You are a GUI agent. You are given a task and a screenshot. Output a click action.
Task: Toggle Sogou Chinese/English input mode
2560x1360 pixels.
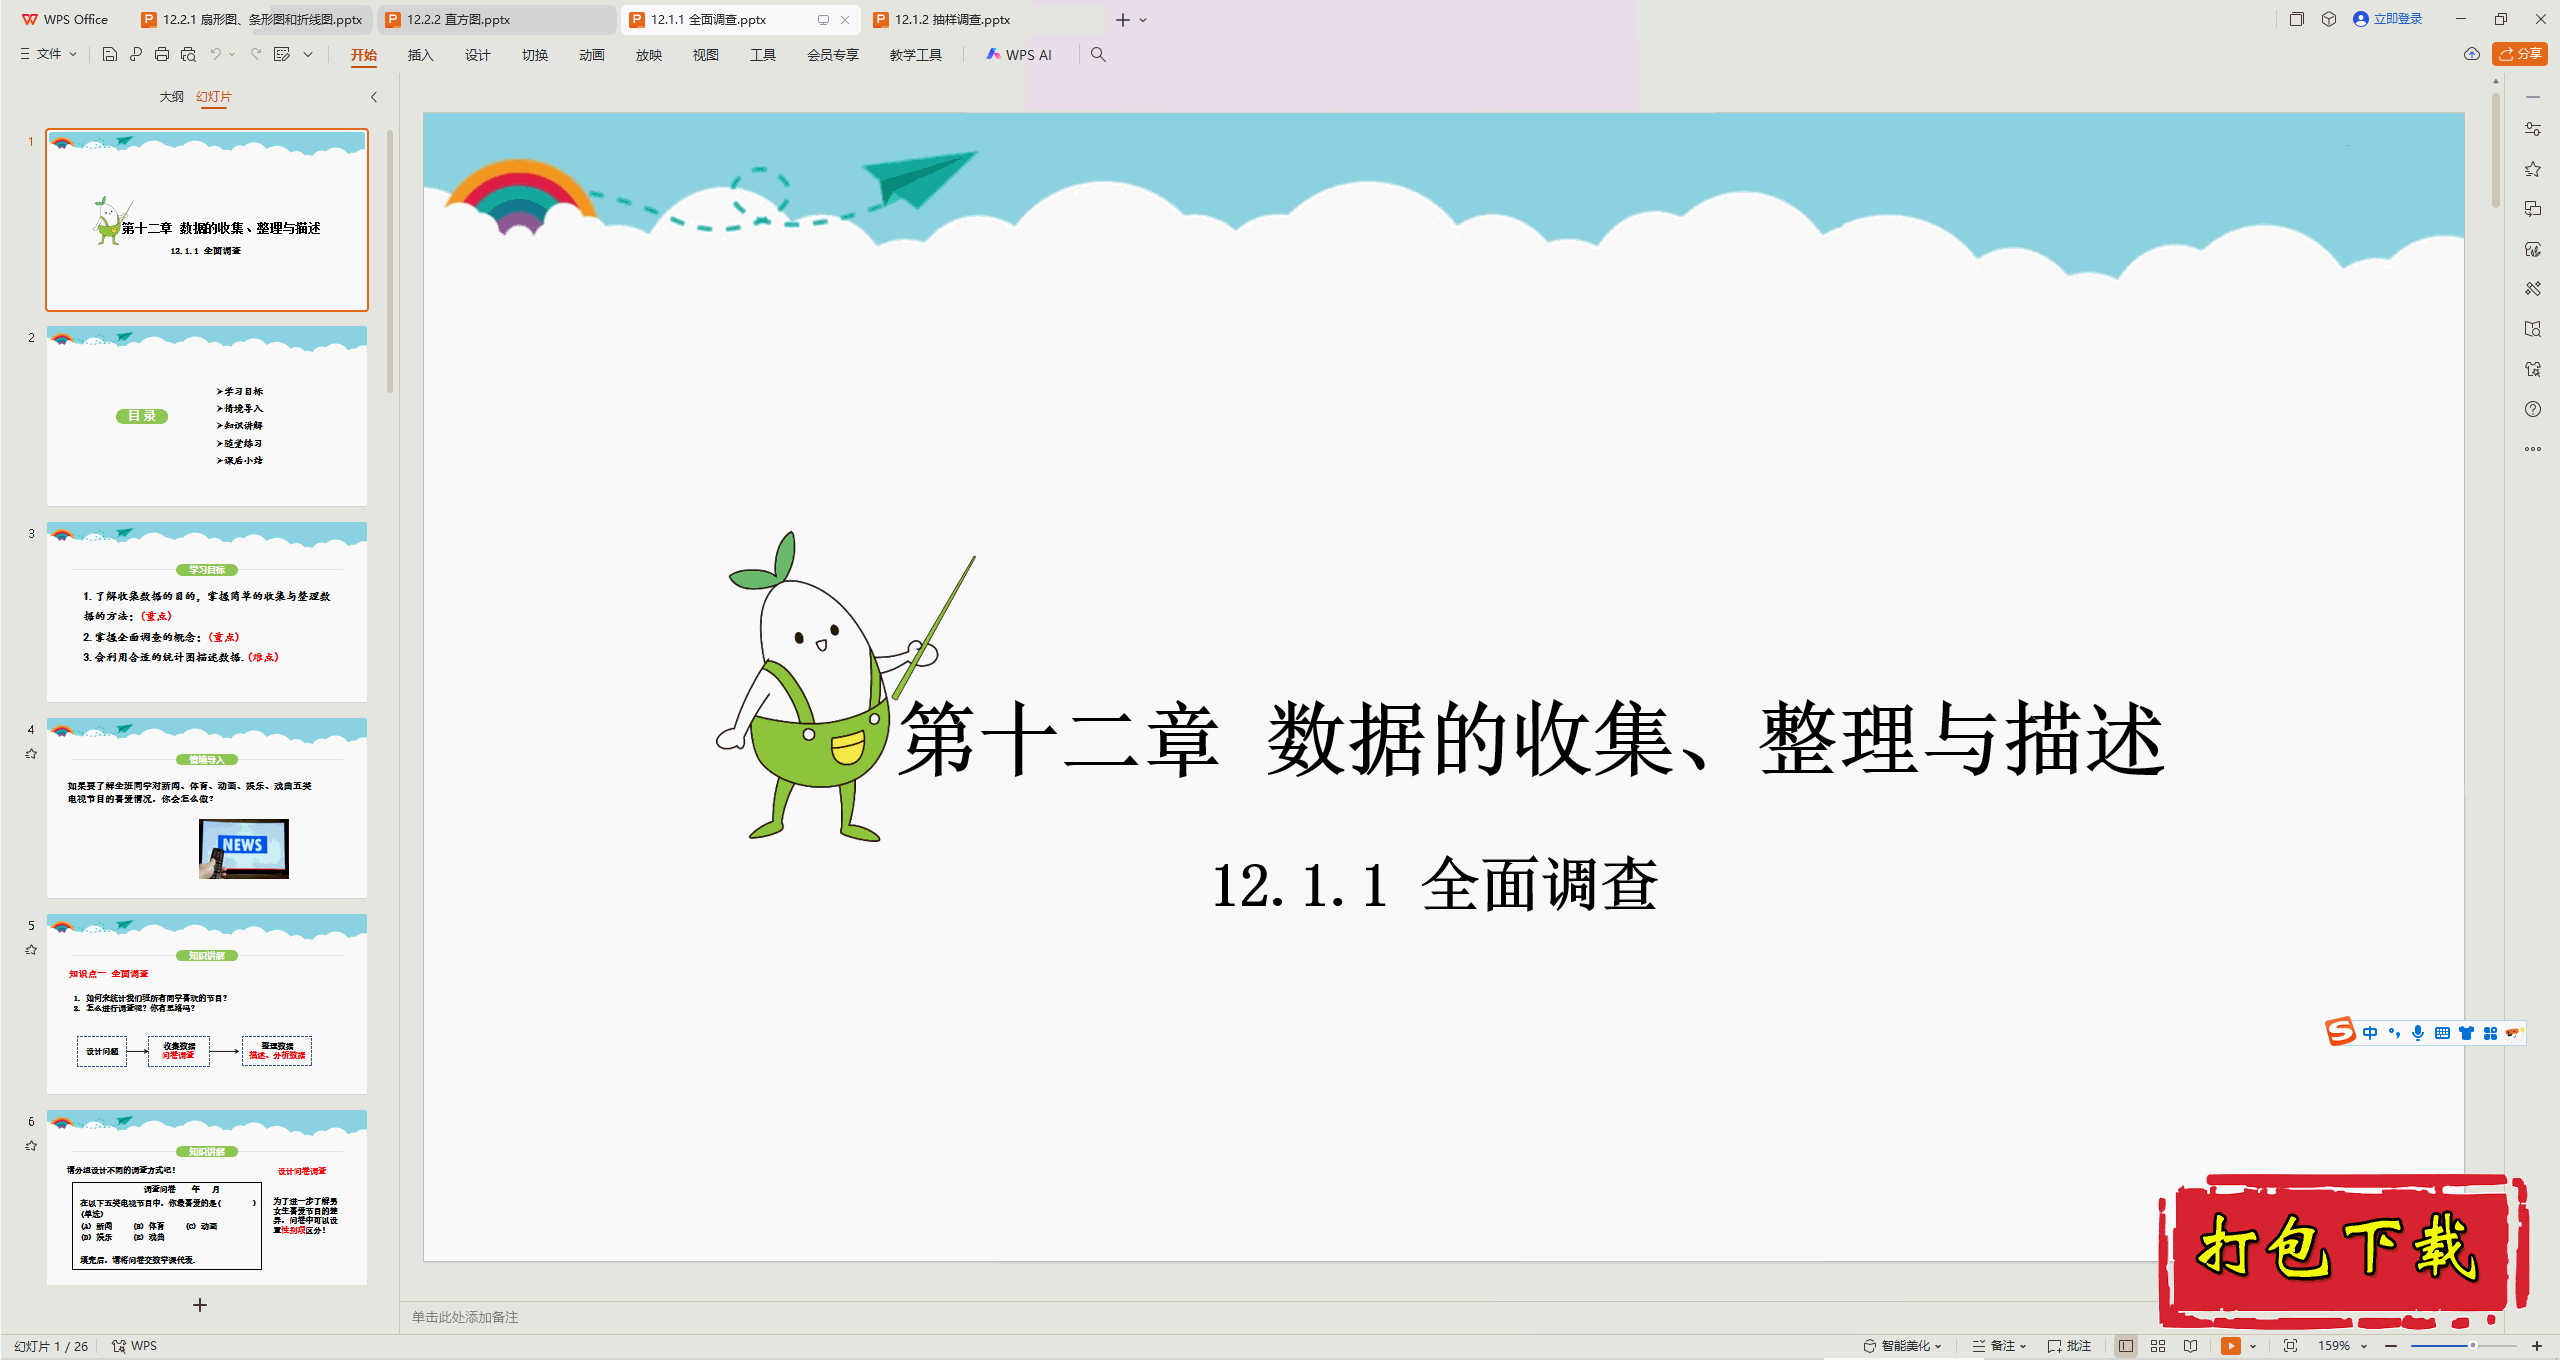pyautogui.click(x=2370, y=1033)
